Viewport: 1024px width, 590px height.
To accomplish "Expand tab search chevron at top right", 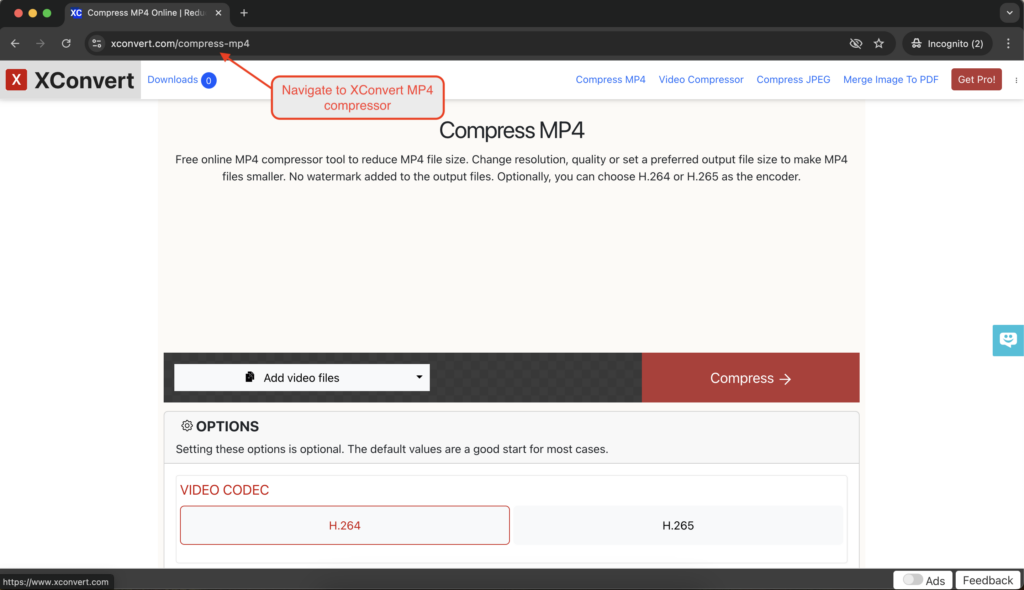I will [1009, 12].
